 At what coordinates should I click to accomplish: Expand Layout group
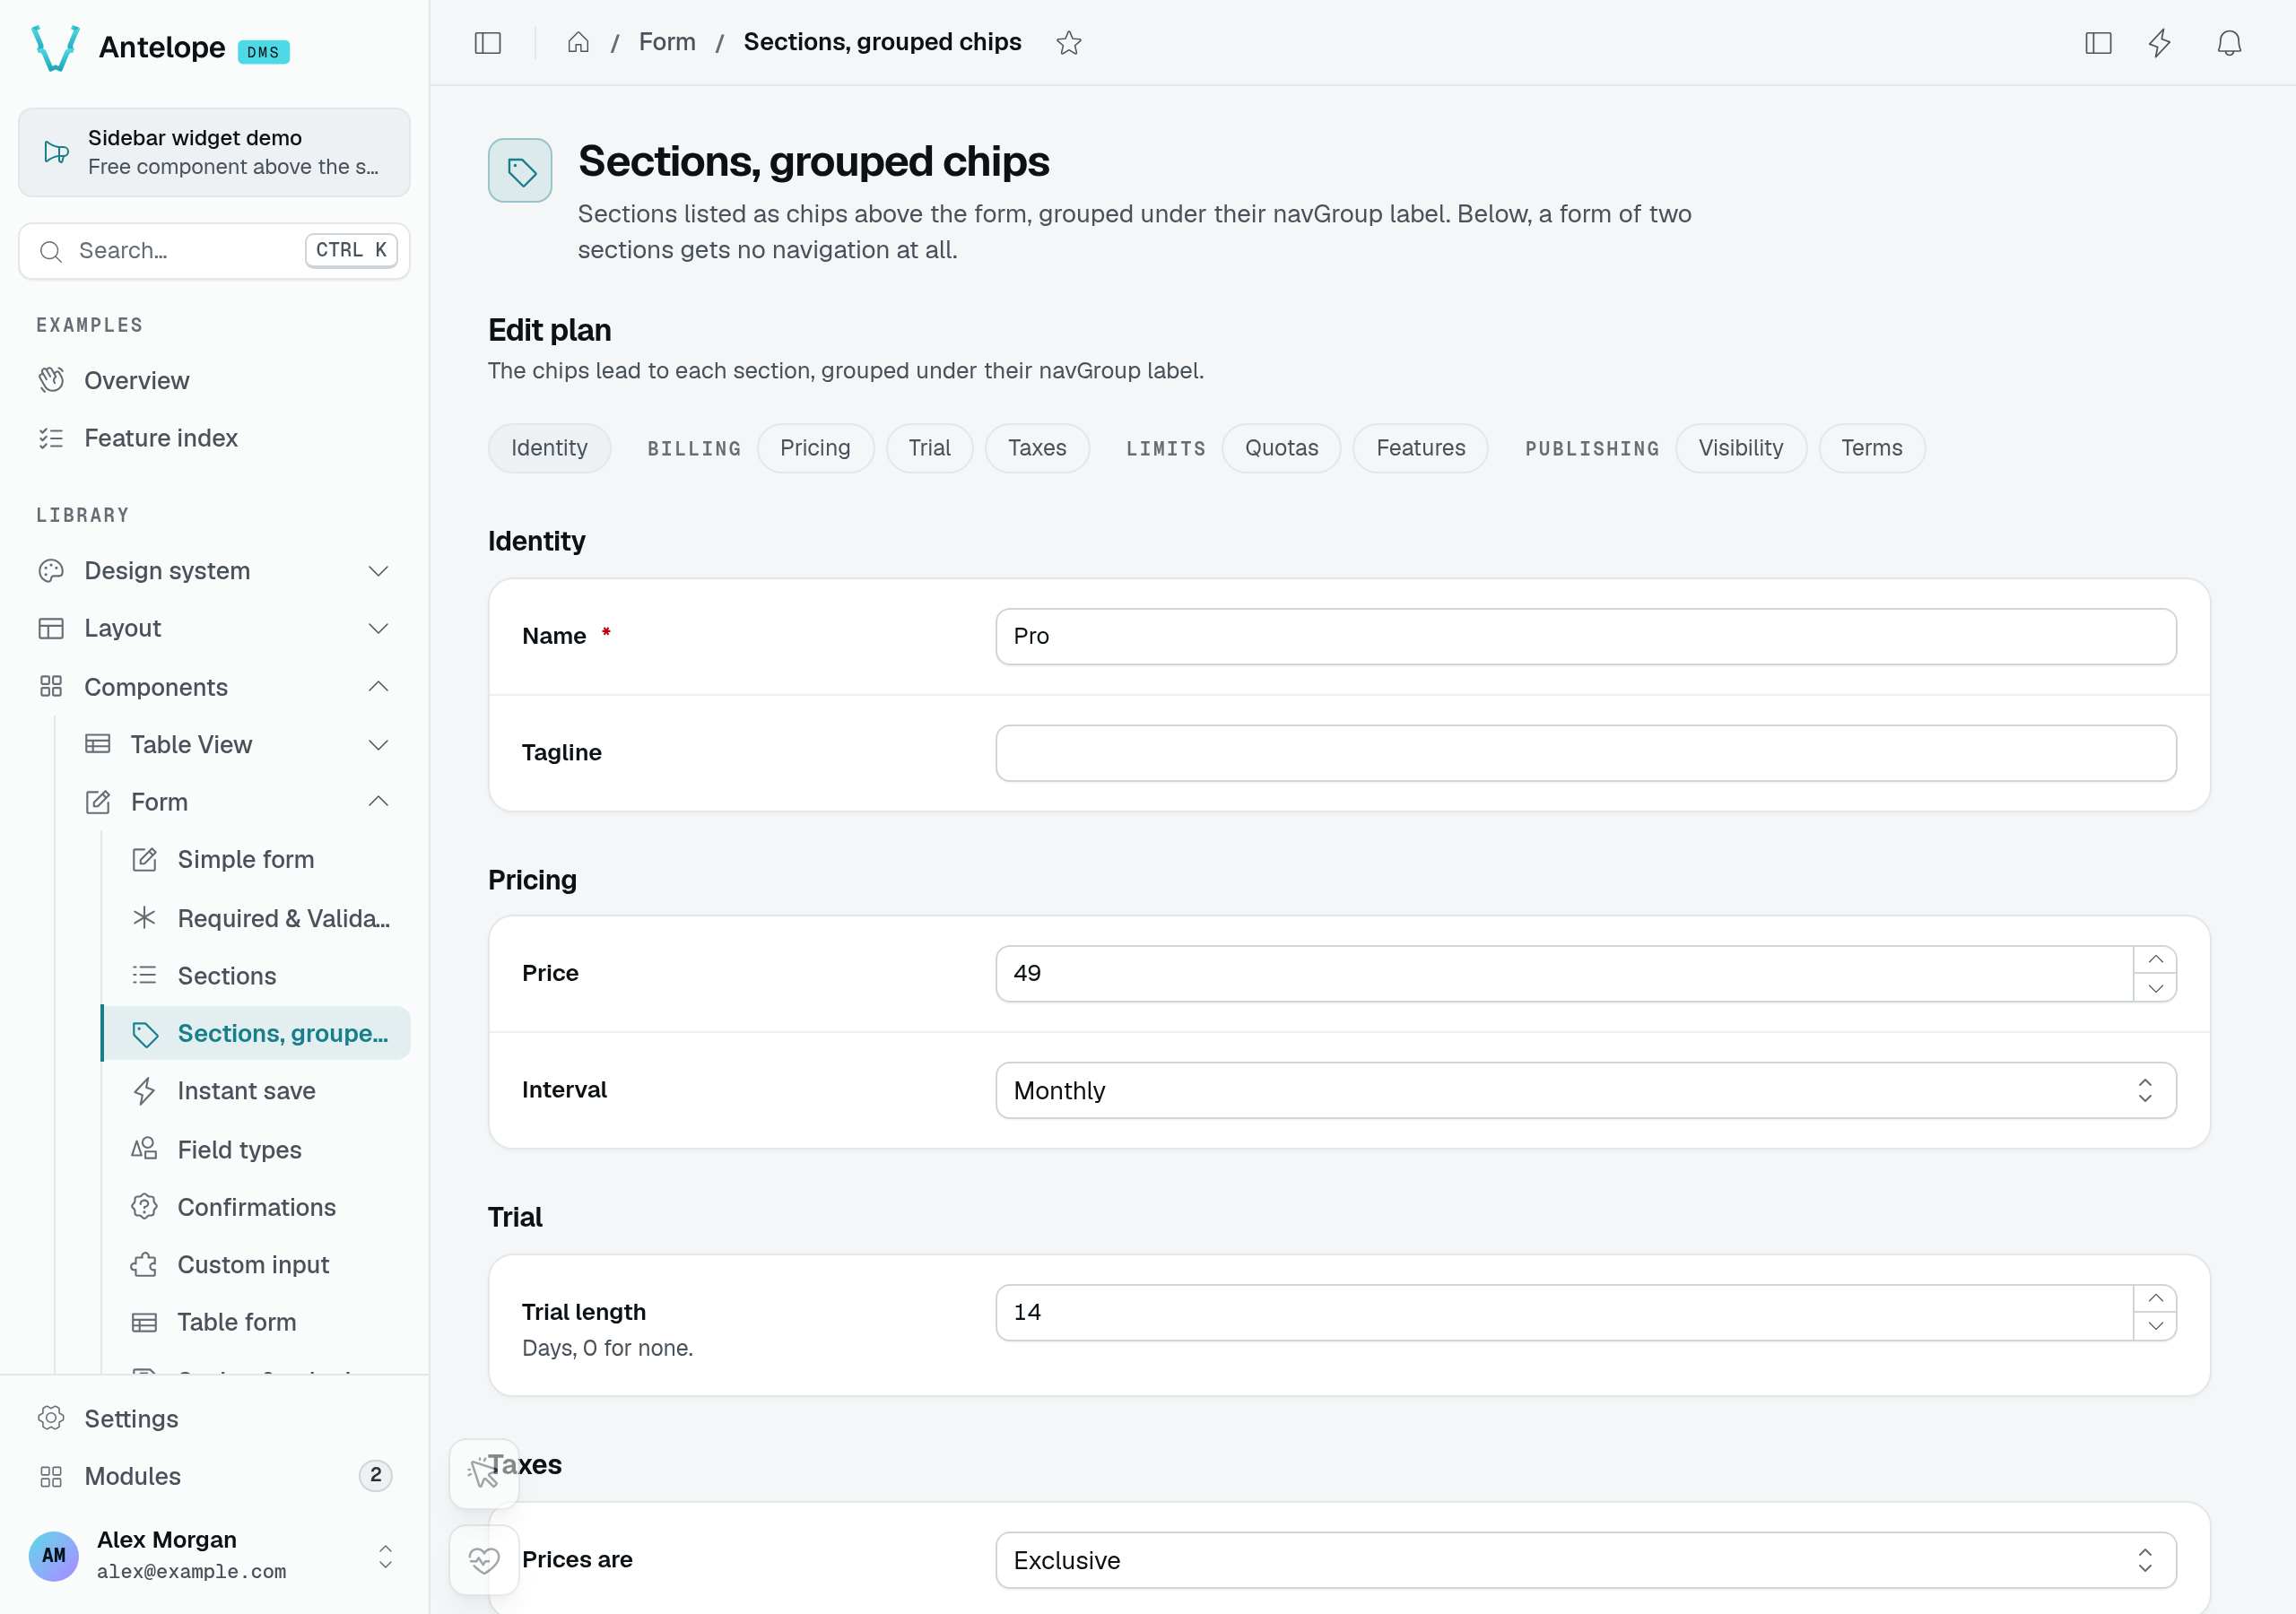(x=214, y=628)
